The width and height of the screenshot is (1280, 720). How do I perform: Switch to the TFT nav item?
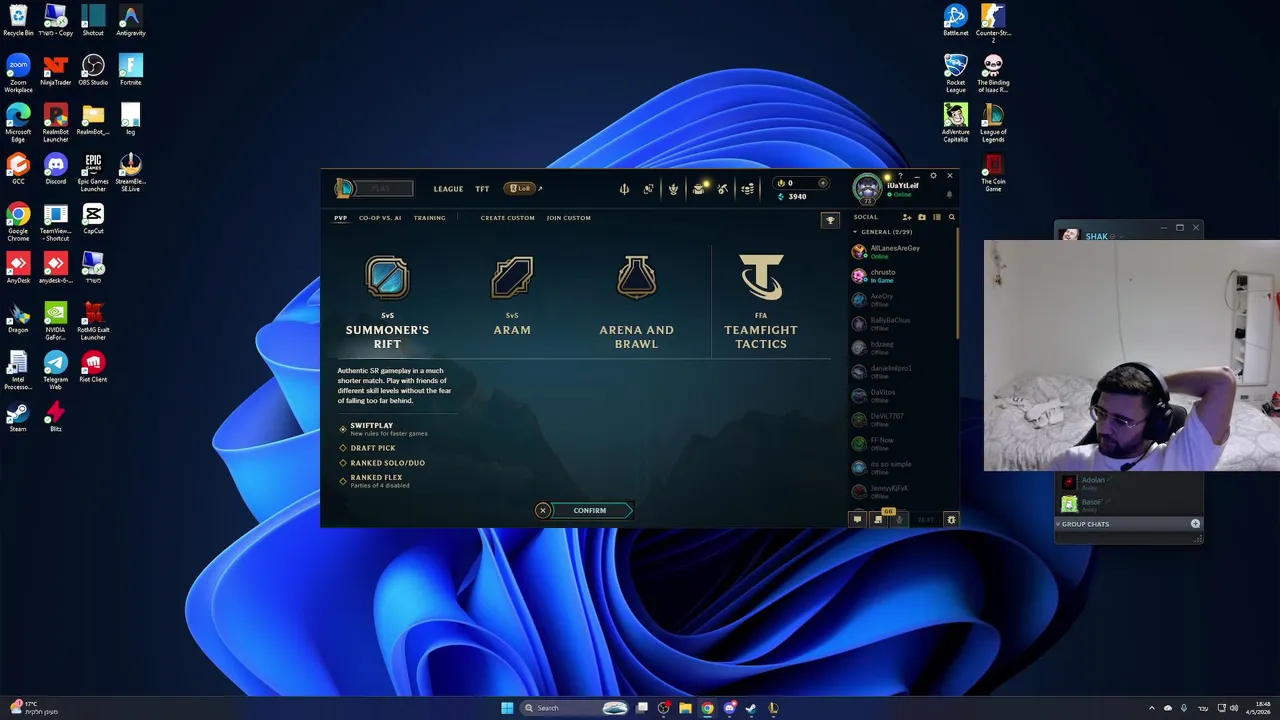482,189
